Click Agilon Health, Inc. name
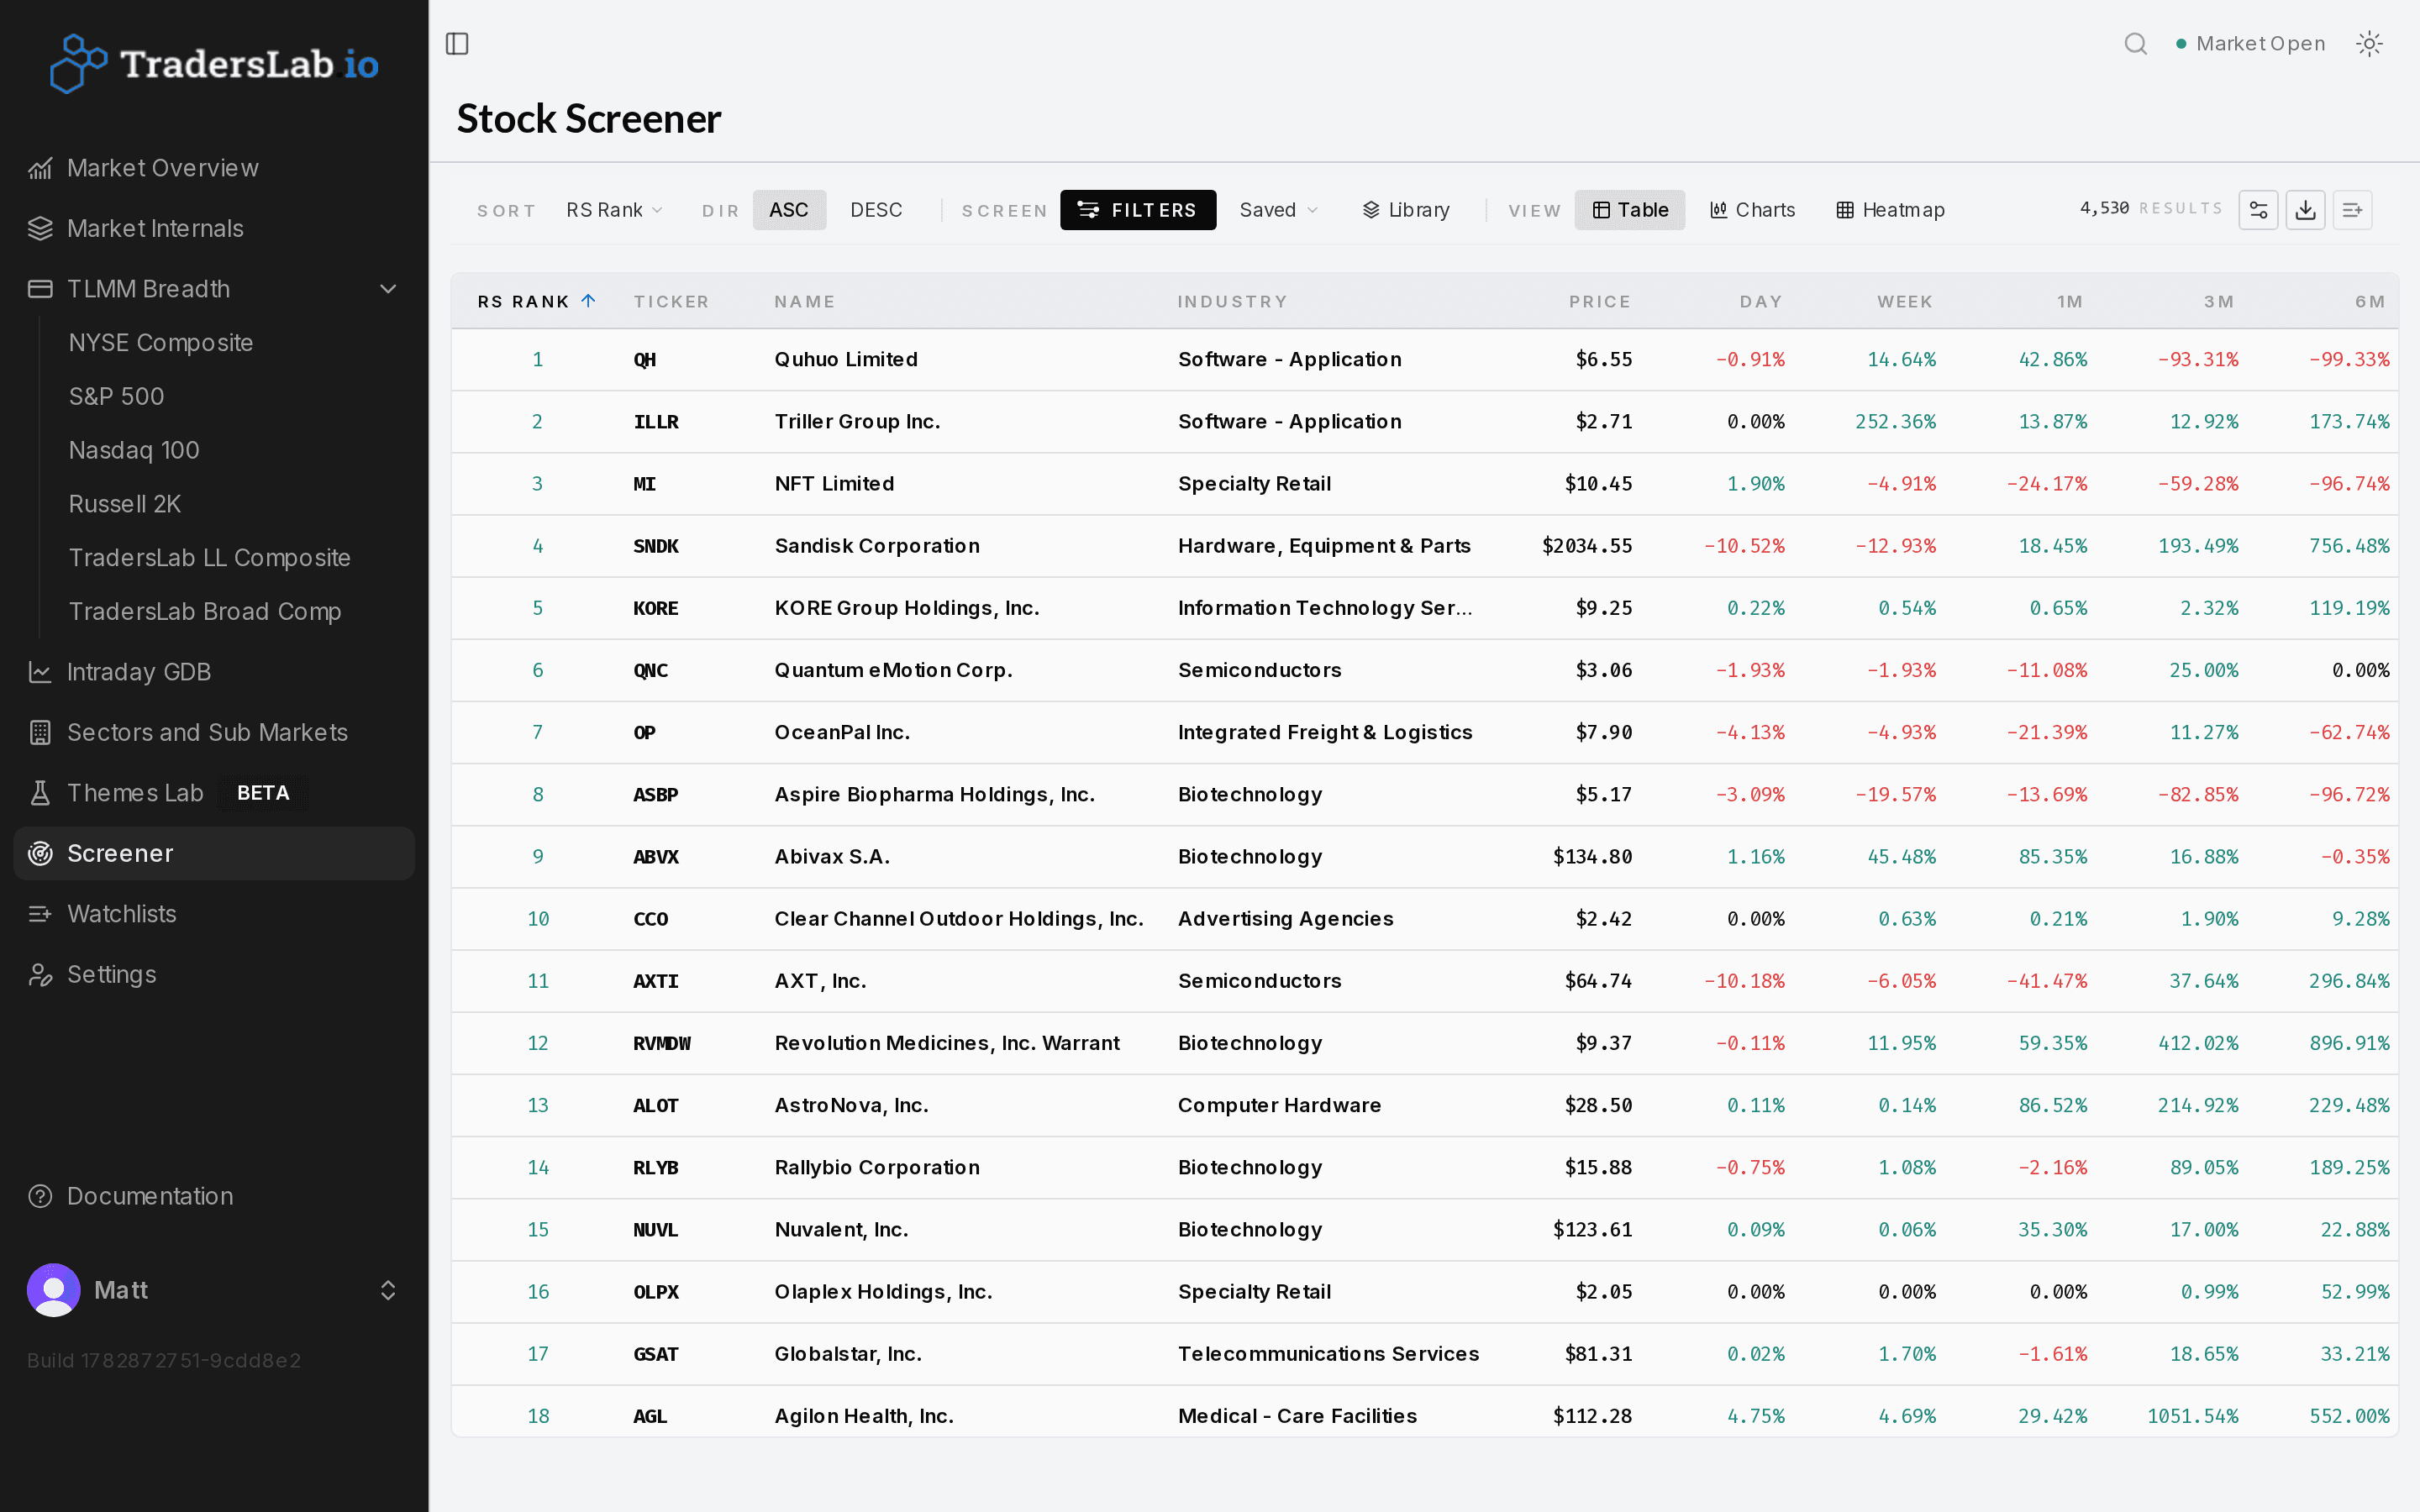The image size is (2420, 1512). 864,1416
